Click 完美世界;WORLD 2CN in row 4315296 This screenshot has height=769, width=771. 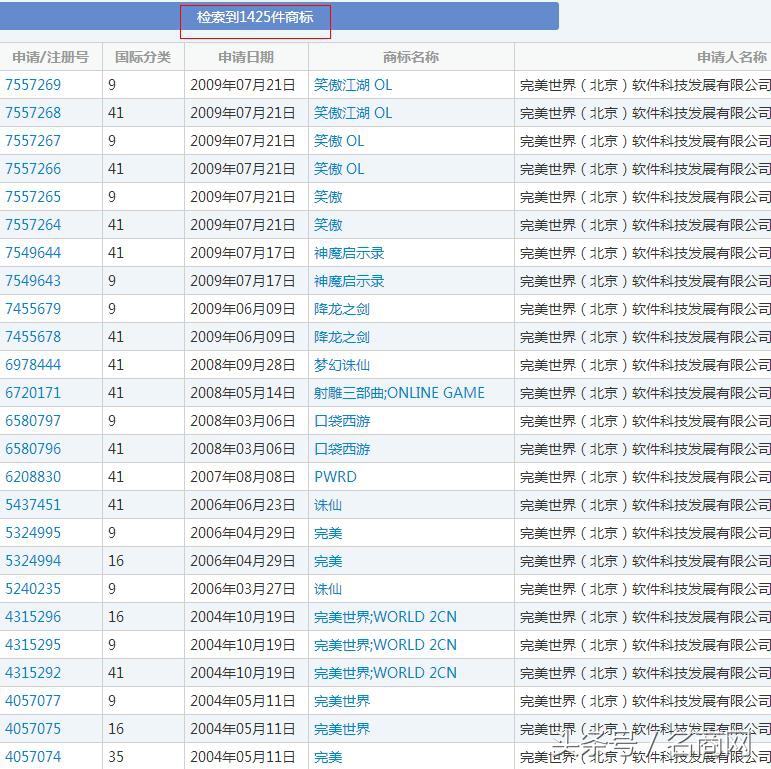tap(386, 618)
